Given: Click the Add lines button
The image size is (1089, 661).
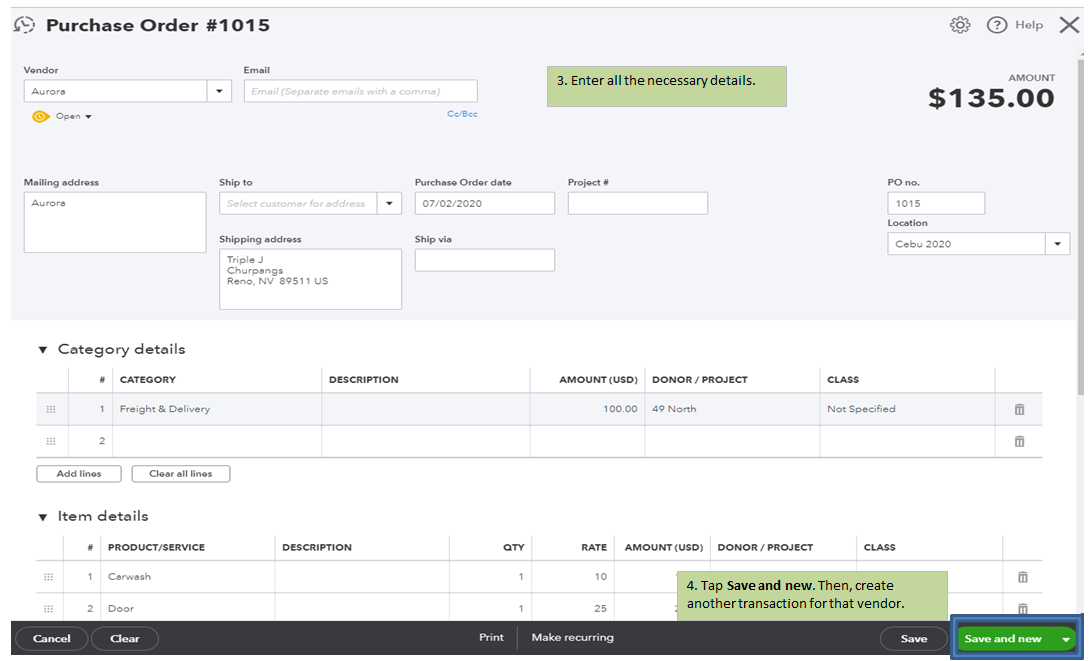Looking at the screenshot, I should tap(78, 473).
